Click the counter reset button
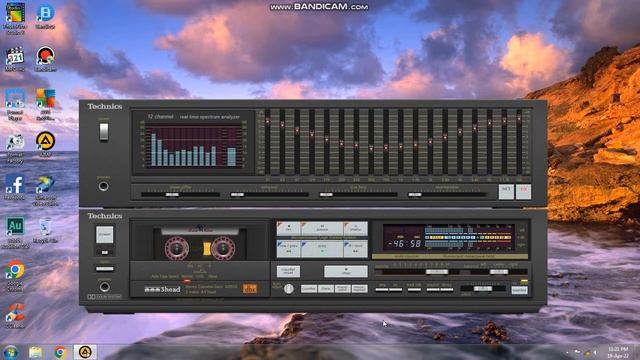Viewport: 640px width, 360px height. tap(288, 271)
